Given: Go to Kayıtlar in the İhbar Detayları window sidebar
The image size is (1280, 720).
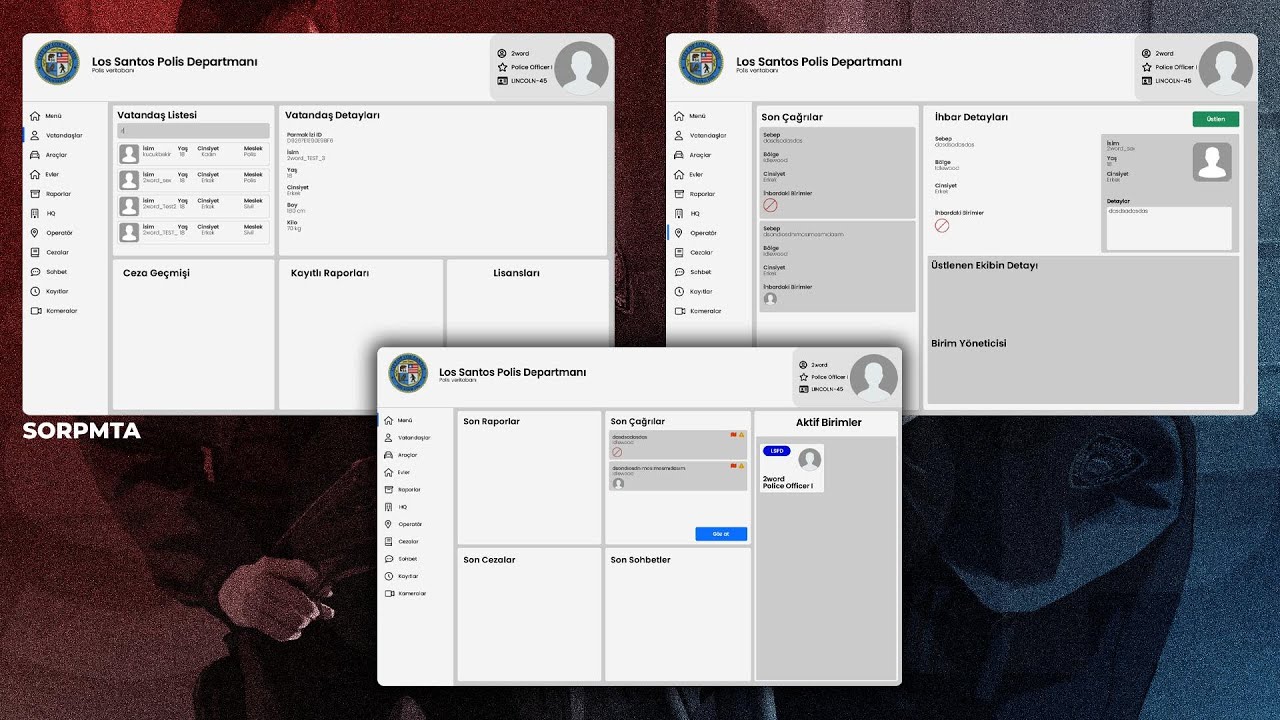Looking at the screenshot, I should pos(694,291).
